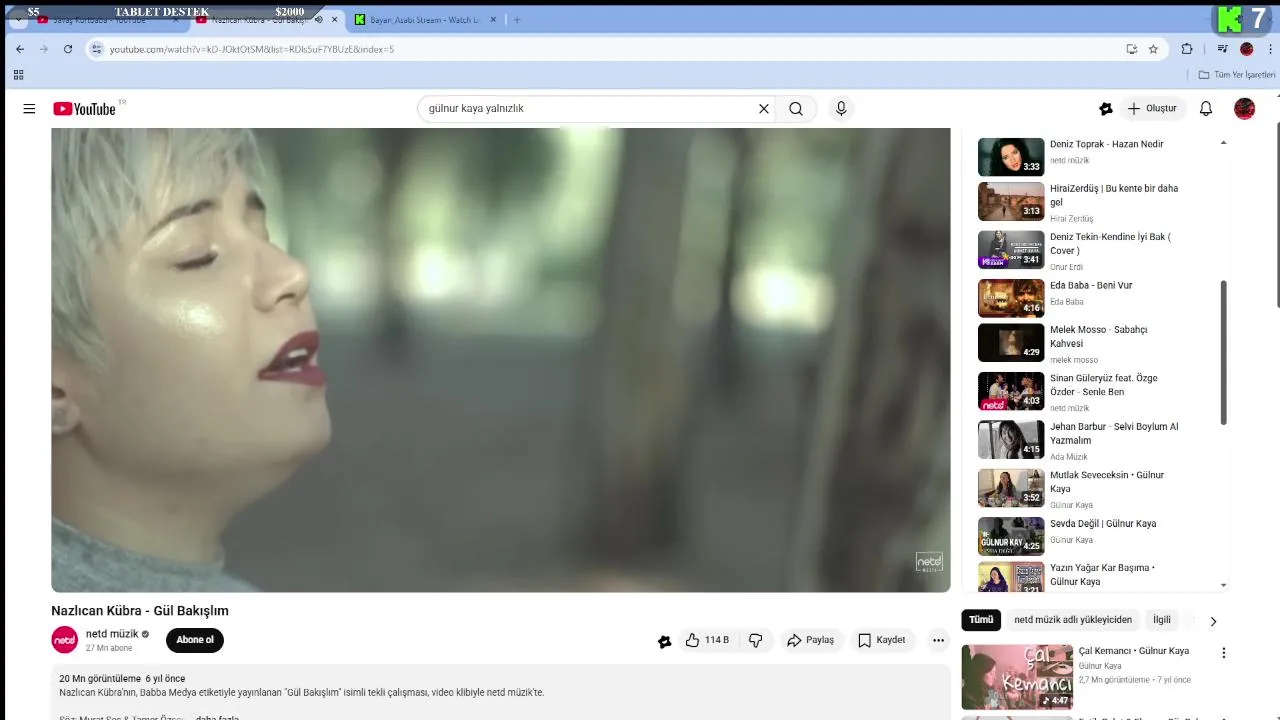Play Mutlak Seveceksin • Gülnur Kaya
The height and width of the screenshot is (720, 1280).
[x=1090, y=489]
